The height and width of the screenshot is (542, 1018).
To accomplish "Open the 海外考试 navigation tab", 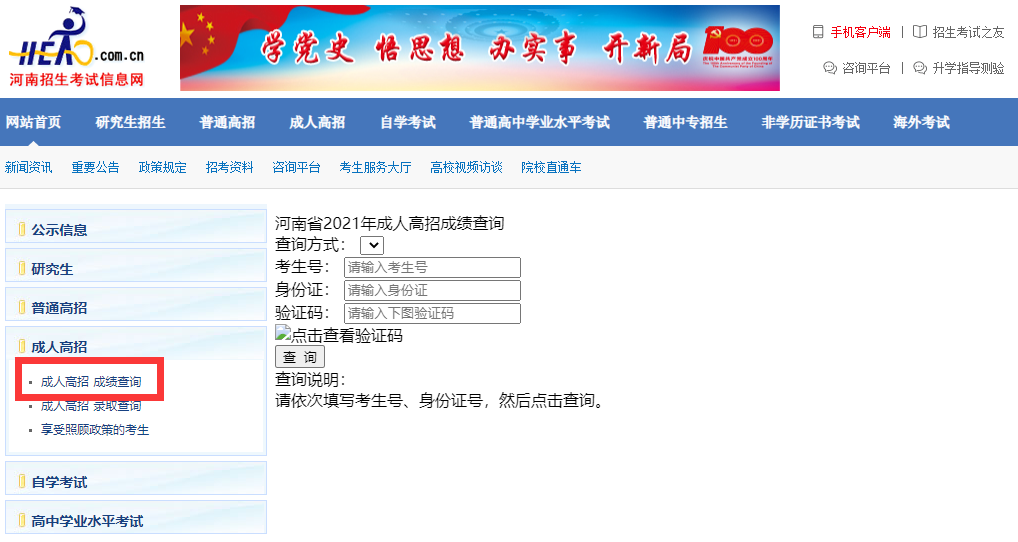I will tap(921, 122).
